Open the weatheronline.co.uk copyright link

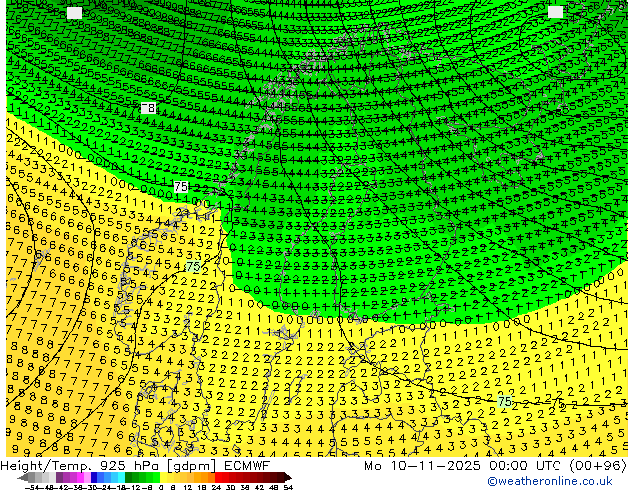[x=550, y=481]
